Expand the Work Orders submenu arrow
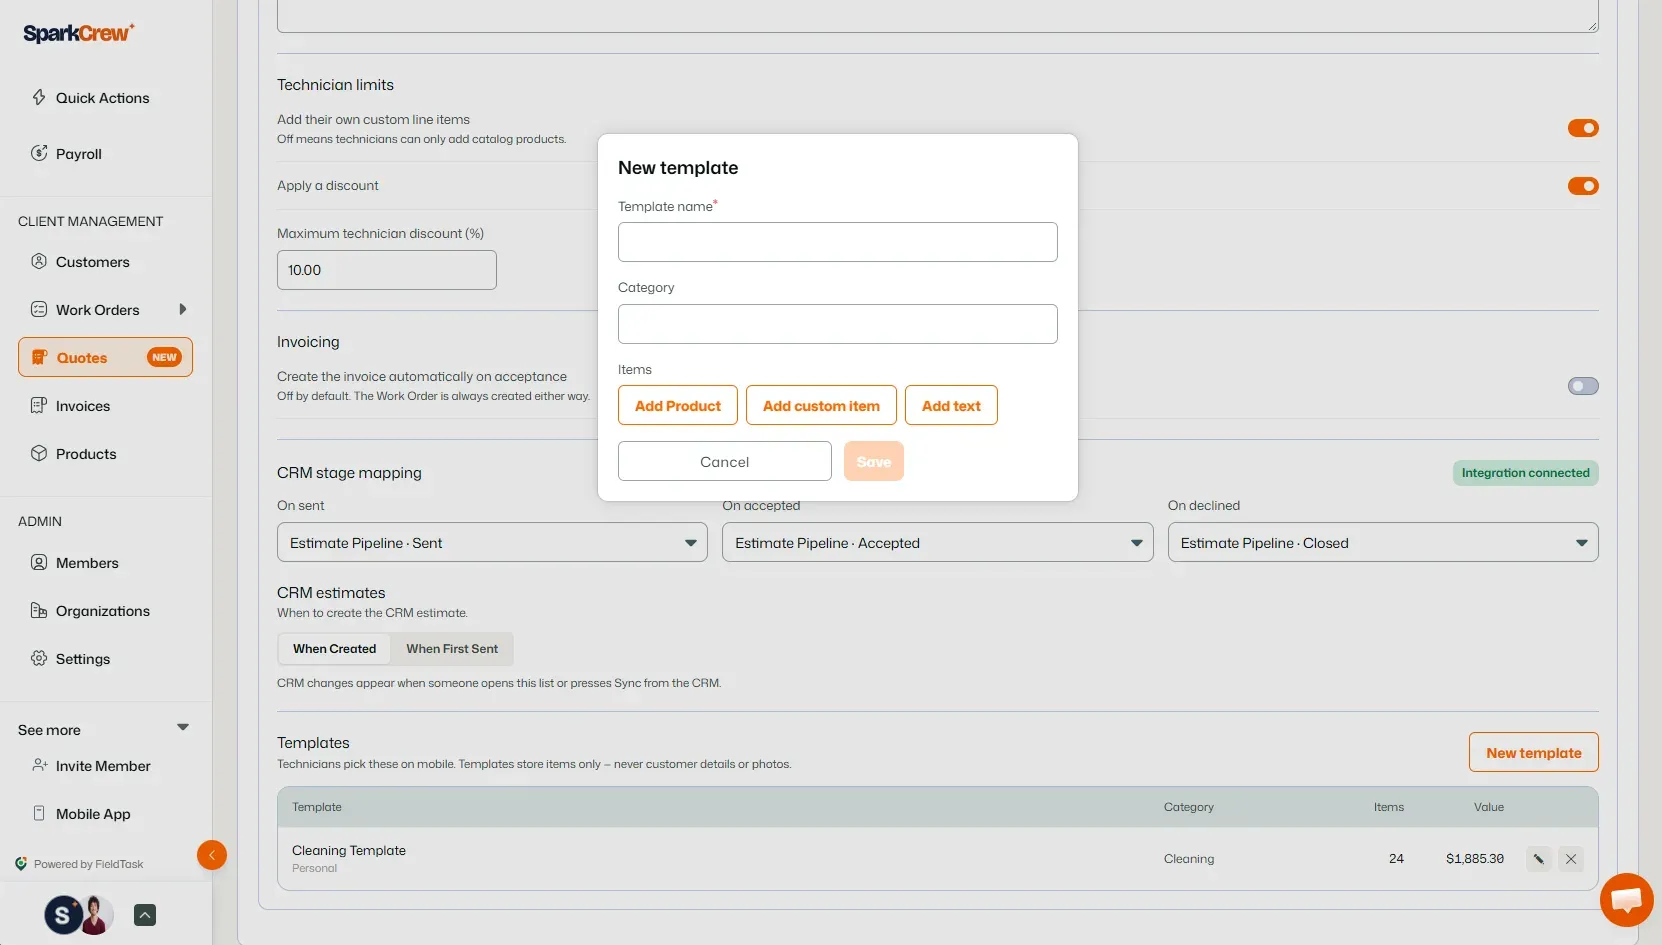The width and height of the screenshot is (1662, 945). 183,309
